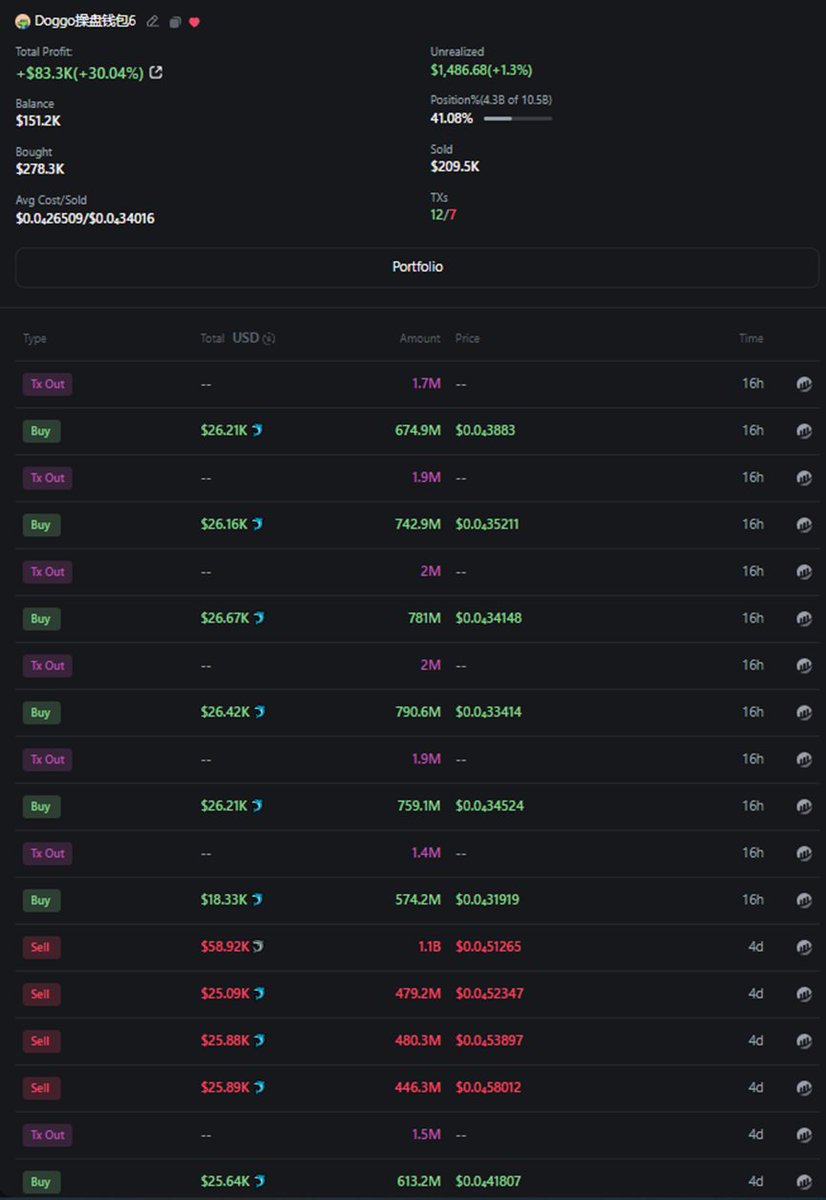The image size is (826, 1200).
Task: Click the Sell badge in the $58.92K row
Action: (41, 947)
